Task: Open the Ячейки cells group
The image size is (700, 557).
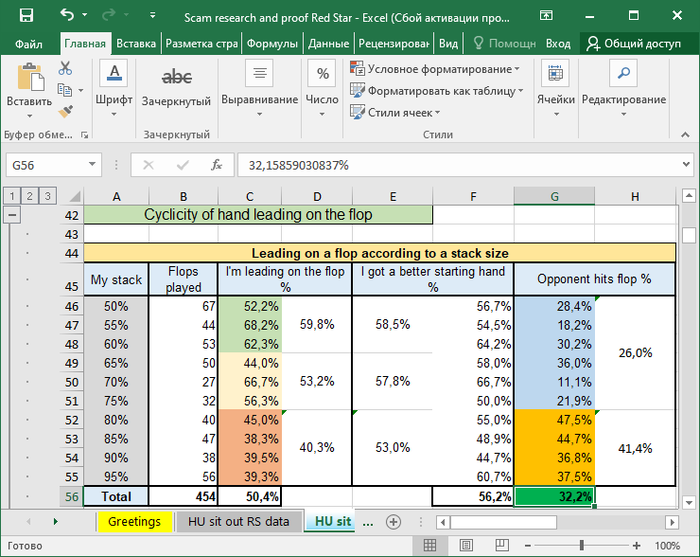Action: (556, 89)
